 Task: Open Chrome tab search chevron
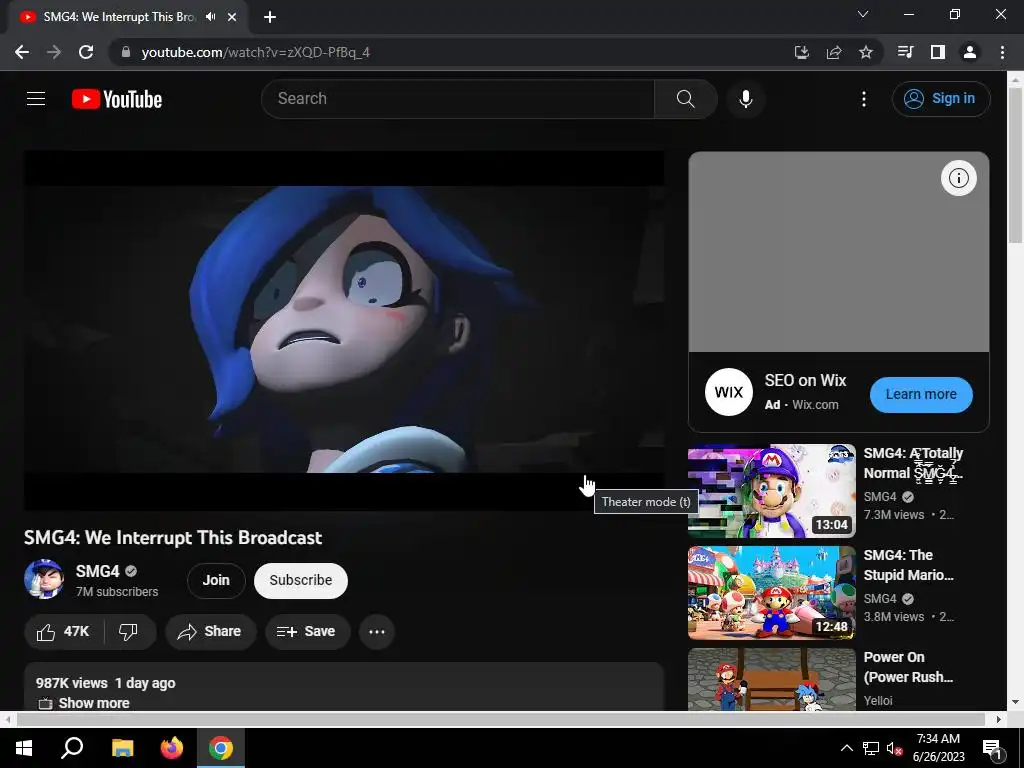click(x=863, y=14)
